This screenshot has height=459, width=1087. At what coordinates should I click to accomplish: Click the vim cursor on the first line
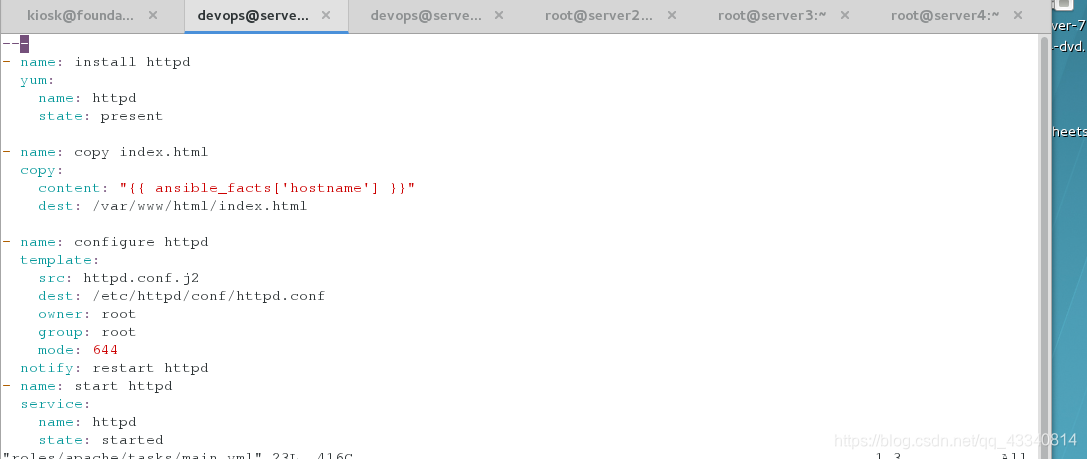click(24, 44)
